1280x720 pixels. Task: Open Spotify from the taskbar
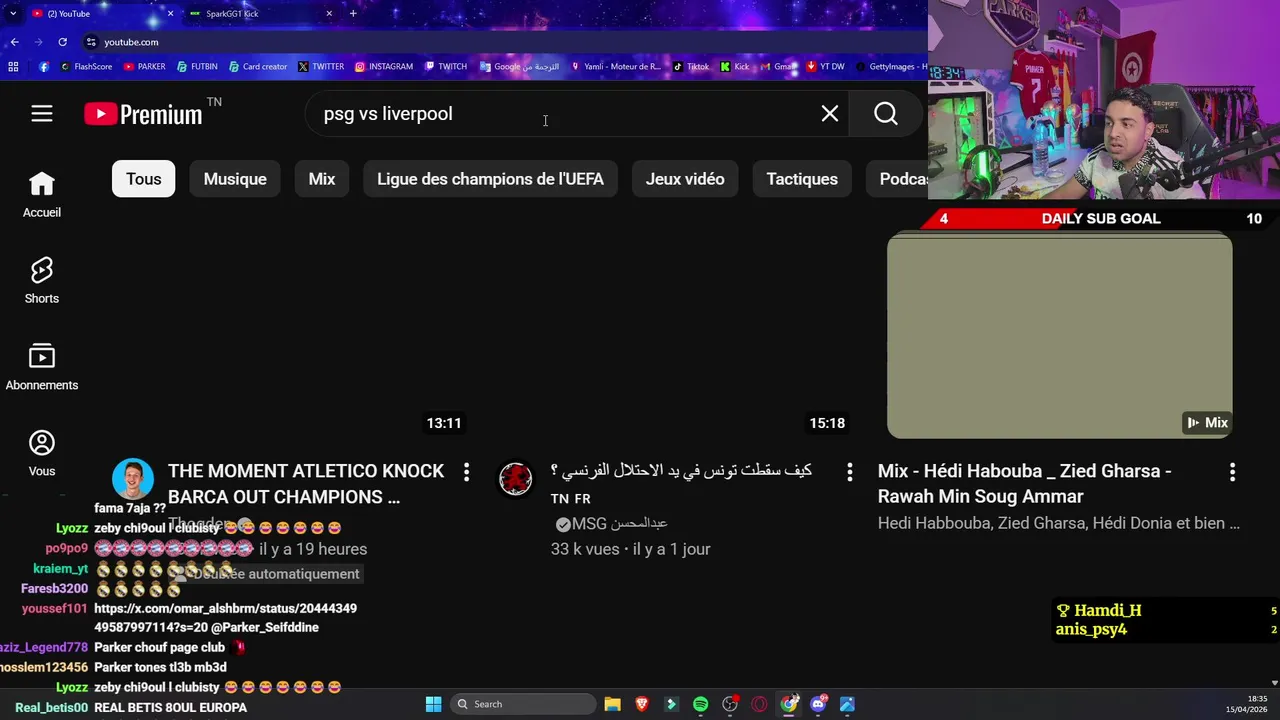(701, 704)
